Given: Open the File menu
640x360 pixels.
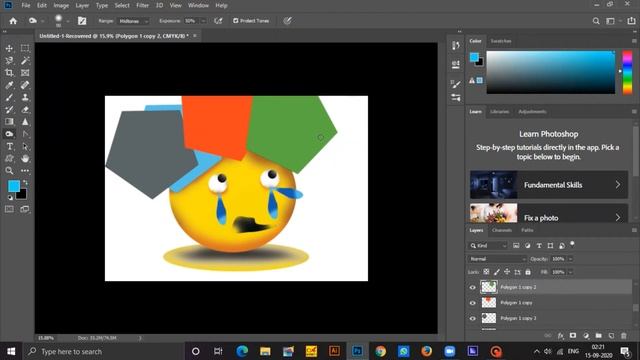Looking at the screenshot, I should tap(26, 5).
